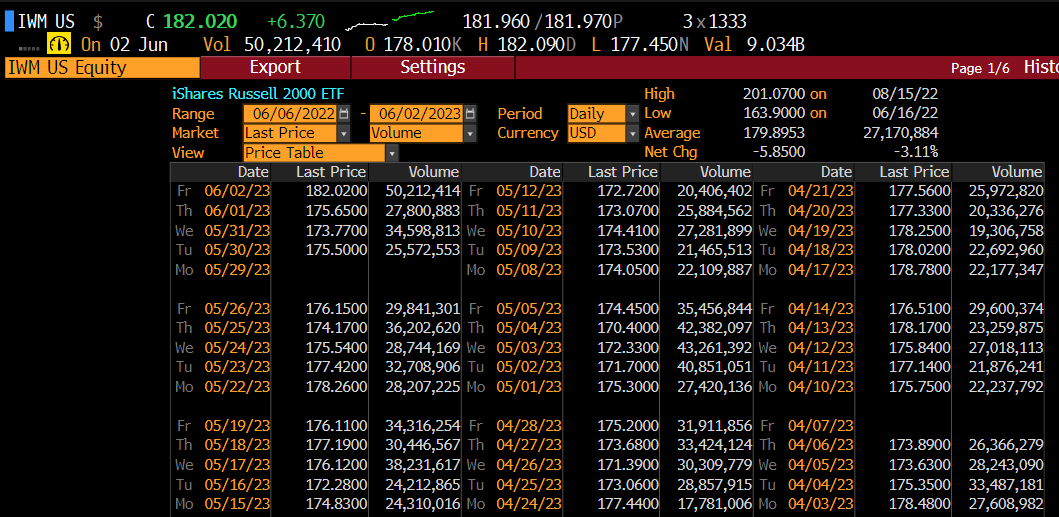This screenshot has width=1059, height=517.
Task: Edit the start date 06/06/2022 field
Action: click(291, 113)
